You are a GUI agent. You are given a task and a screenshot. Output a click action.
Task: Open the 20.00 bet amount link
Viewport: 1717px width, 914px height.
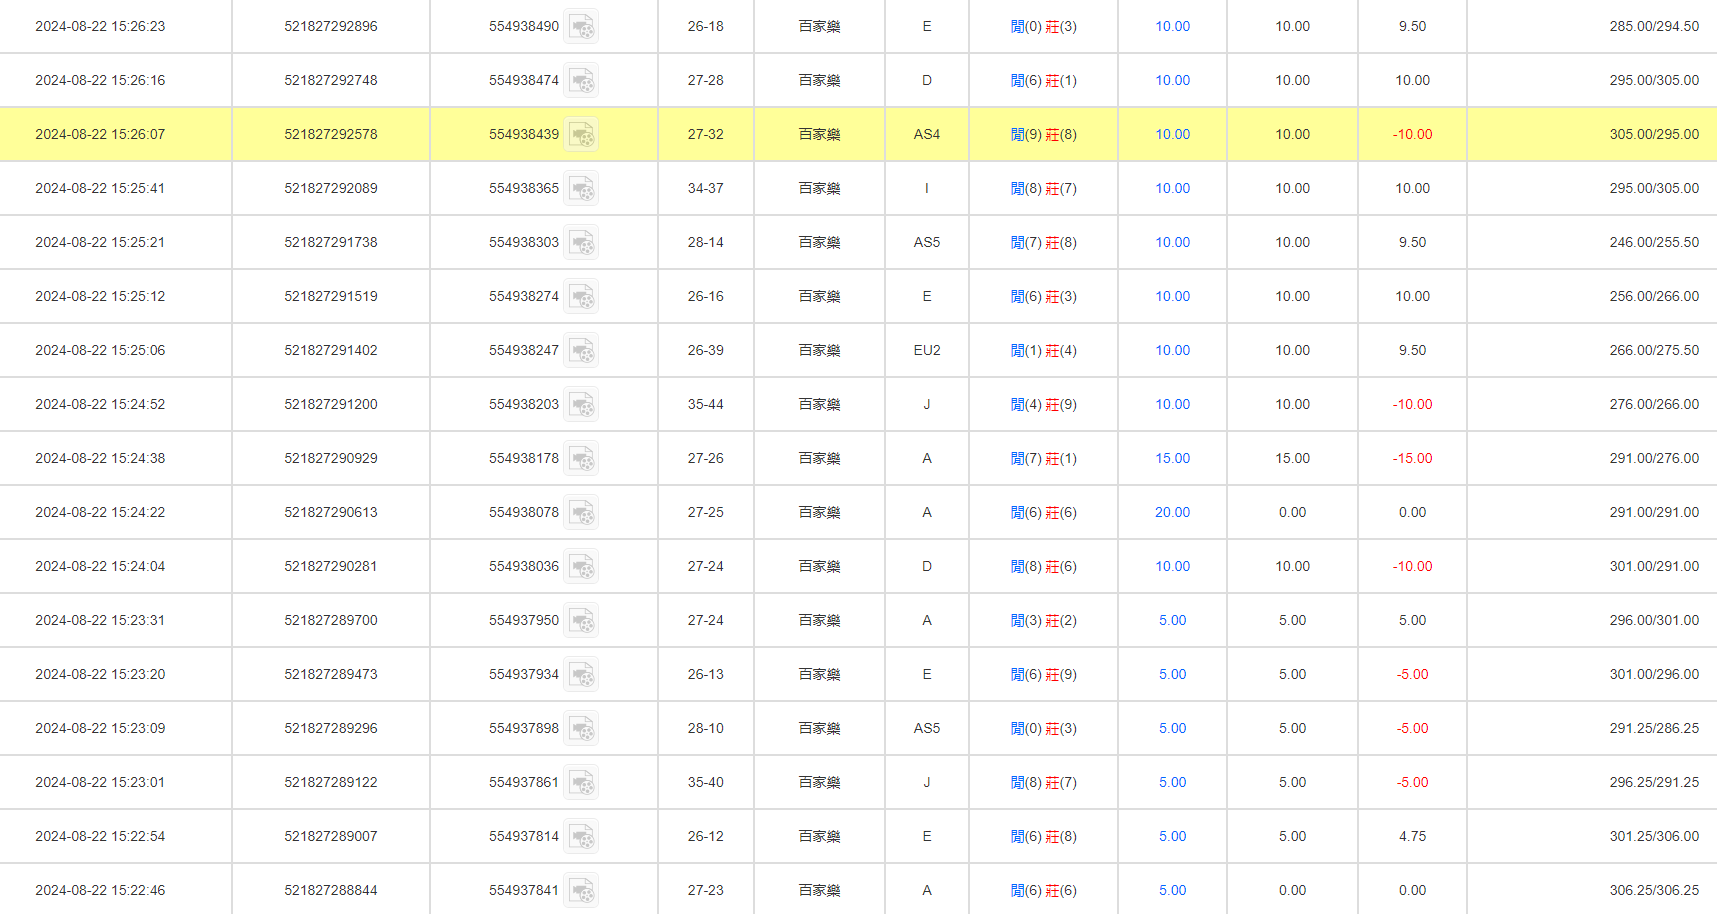click(x=1172, y=512)
